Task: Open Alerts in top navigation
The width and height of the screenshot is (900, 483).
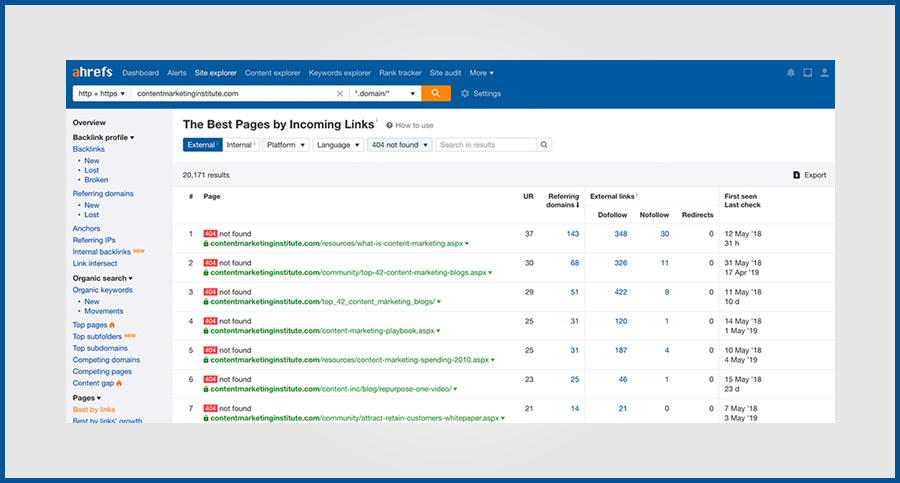Action: 177,73
